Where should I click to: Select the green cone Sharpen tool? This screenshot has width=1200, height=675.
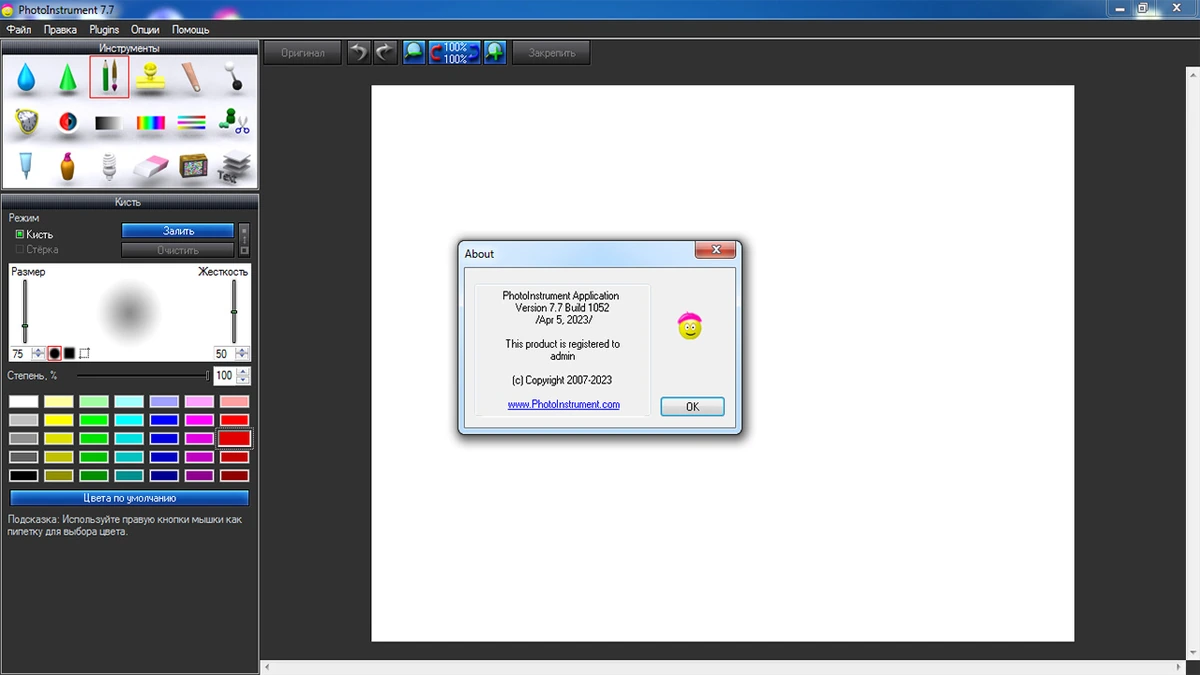click(67, 77)
